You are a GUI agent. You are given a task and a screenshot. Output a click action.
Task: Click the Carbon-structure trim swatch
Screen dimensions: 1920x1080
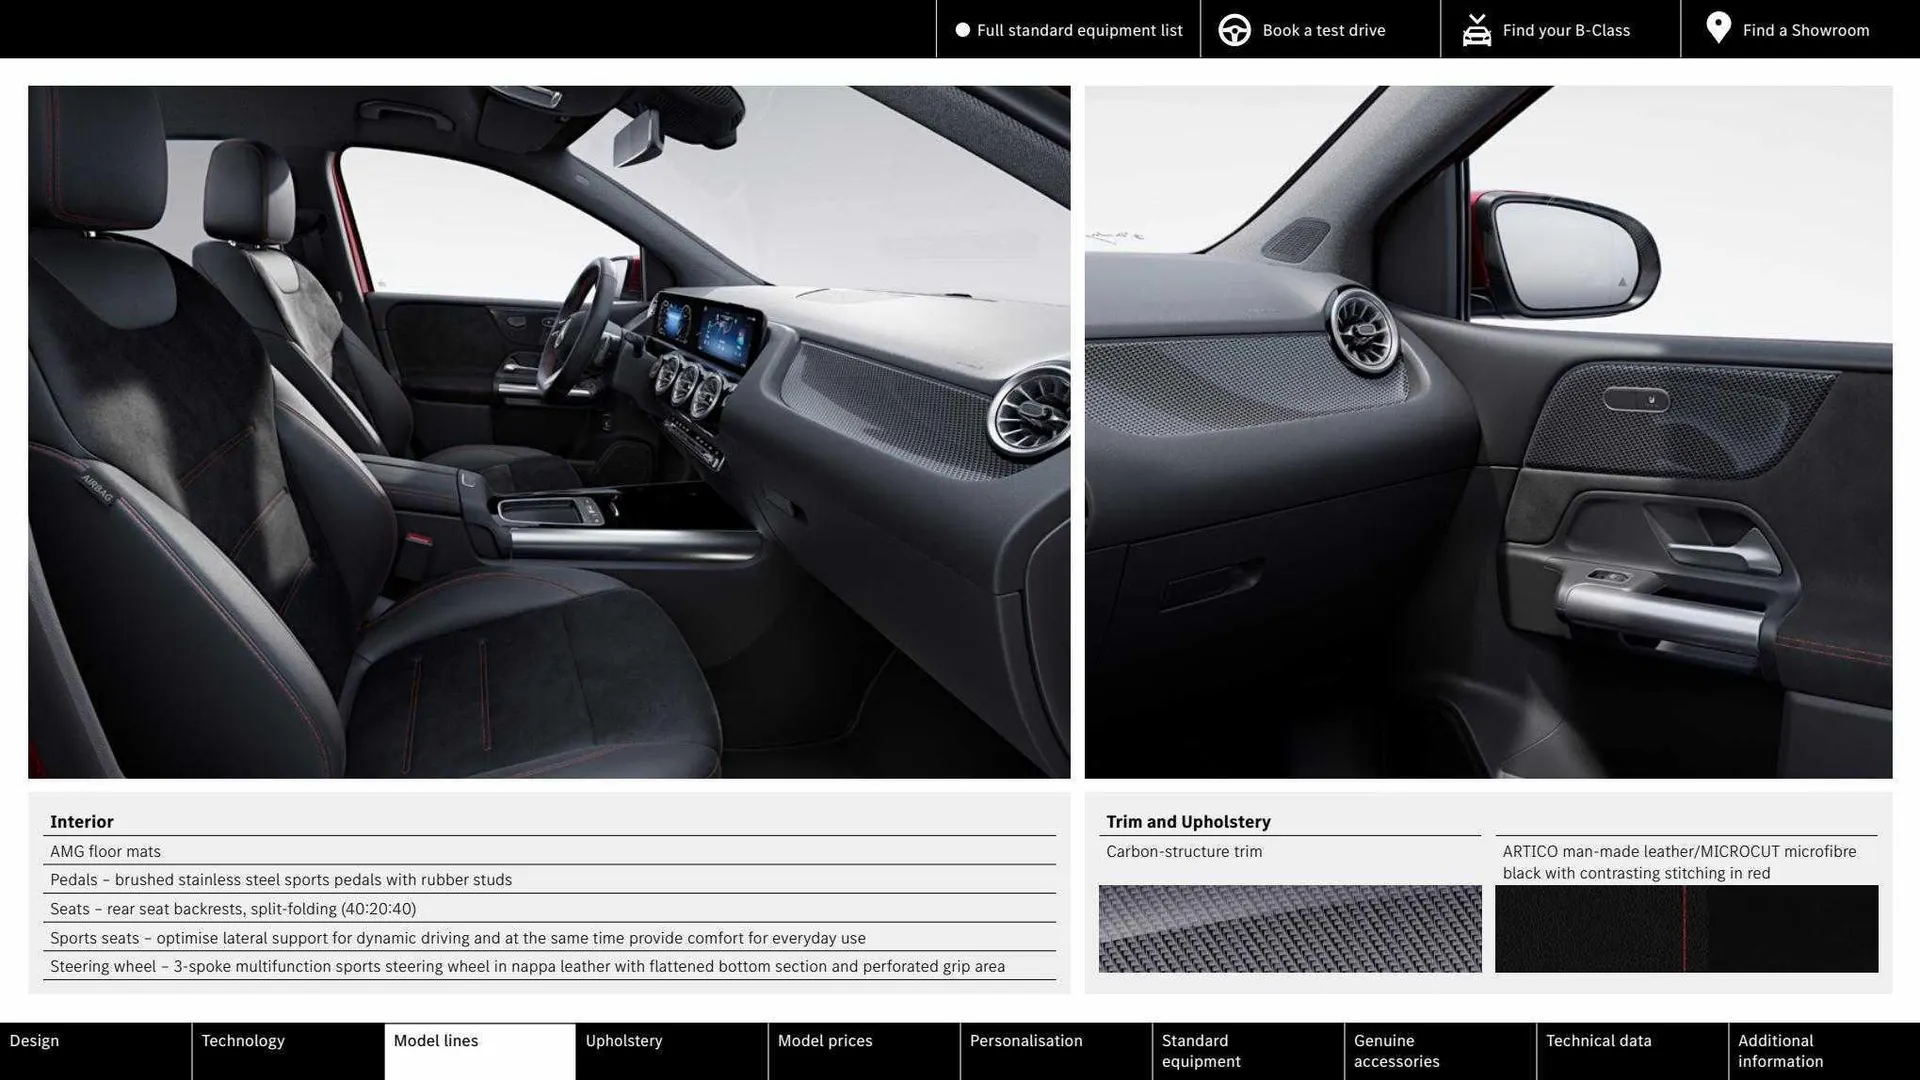(x=1289, y=928)
